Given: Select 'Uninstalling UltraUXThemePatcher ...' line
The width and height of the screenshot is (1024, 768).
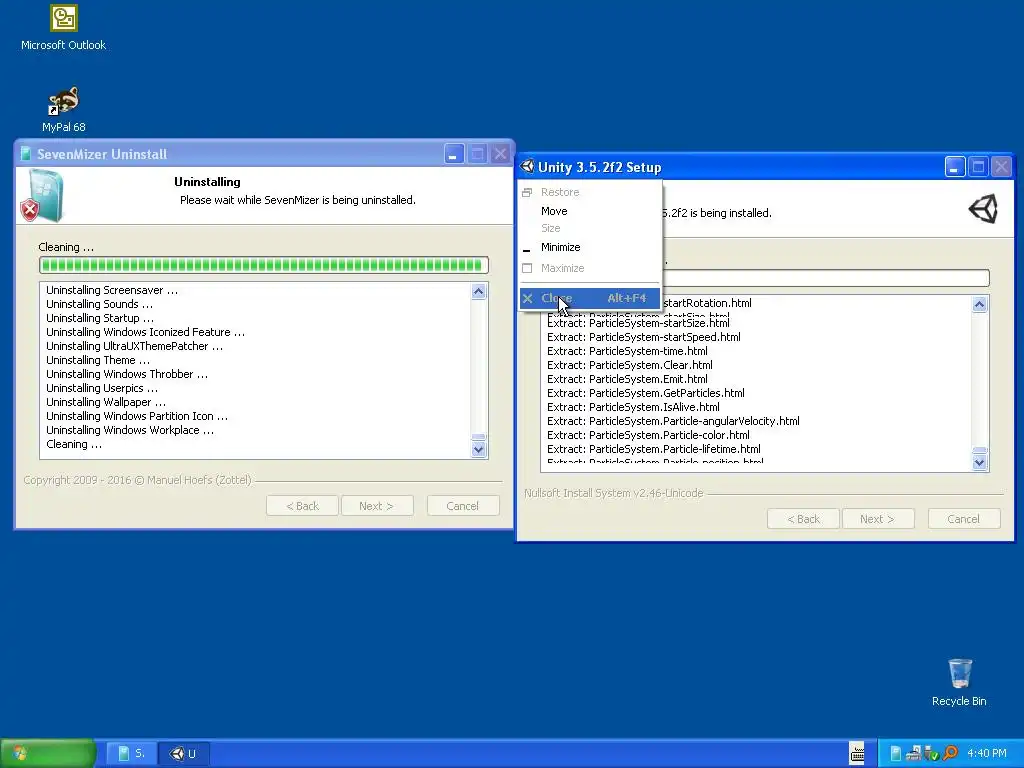Looking at the screenshot, I should (135, 346).
